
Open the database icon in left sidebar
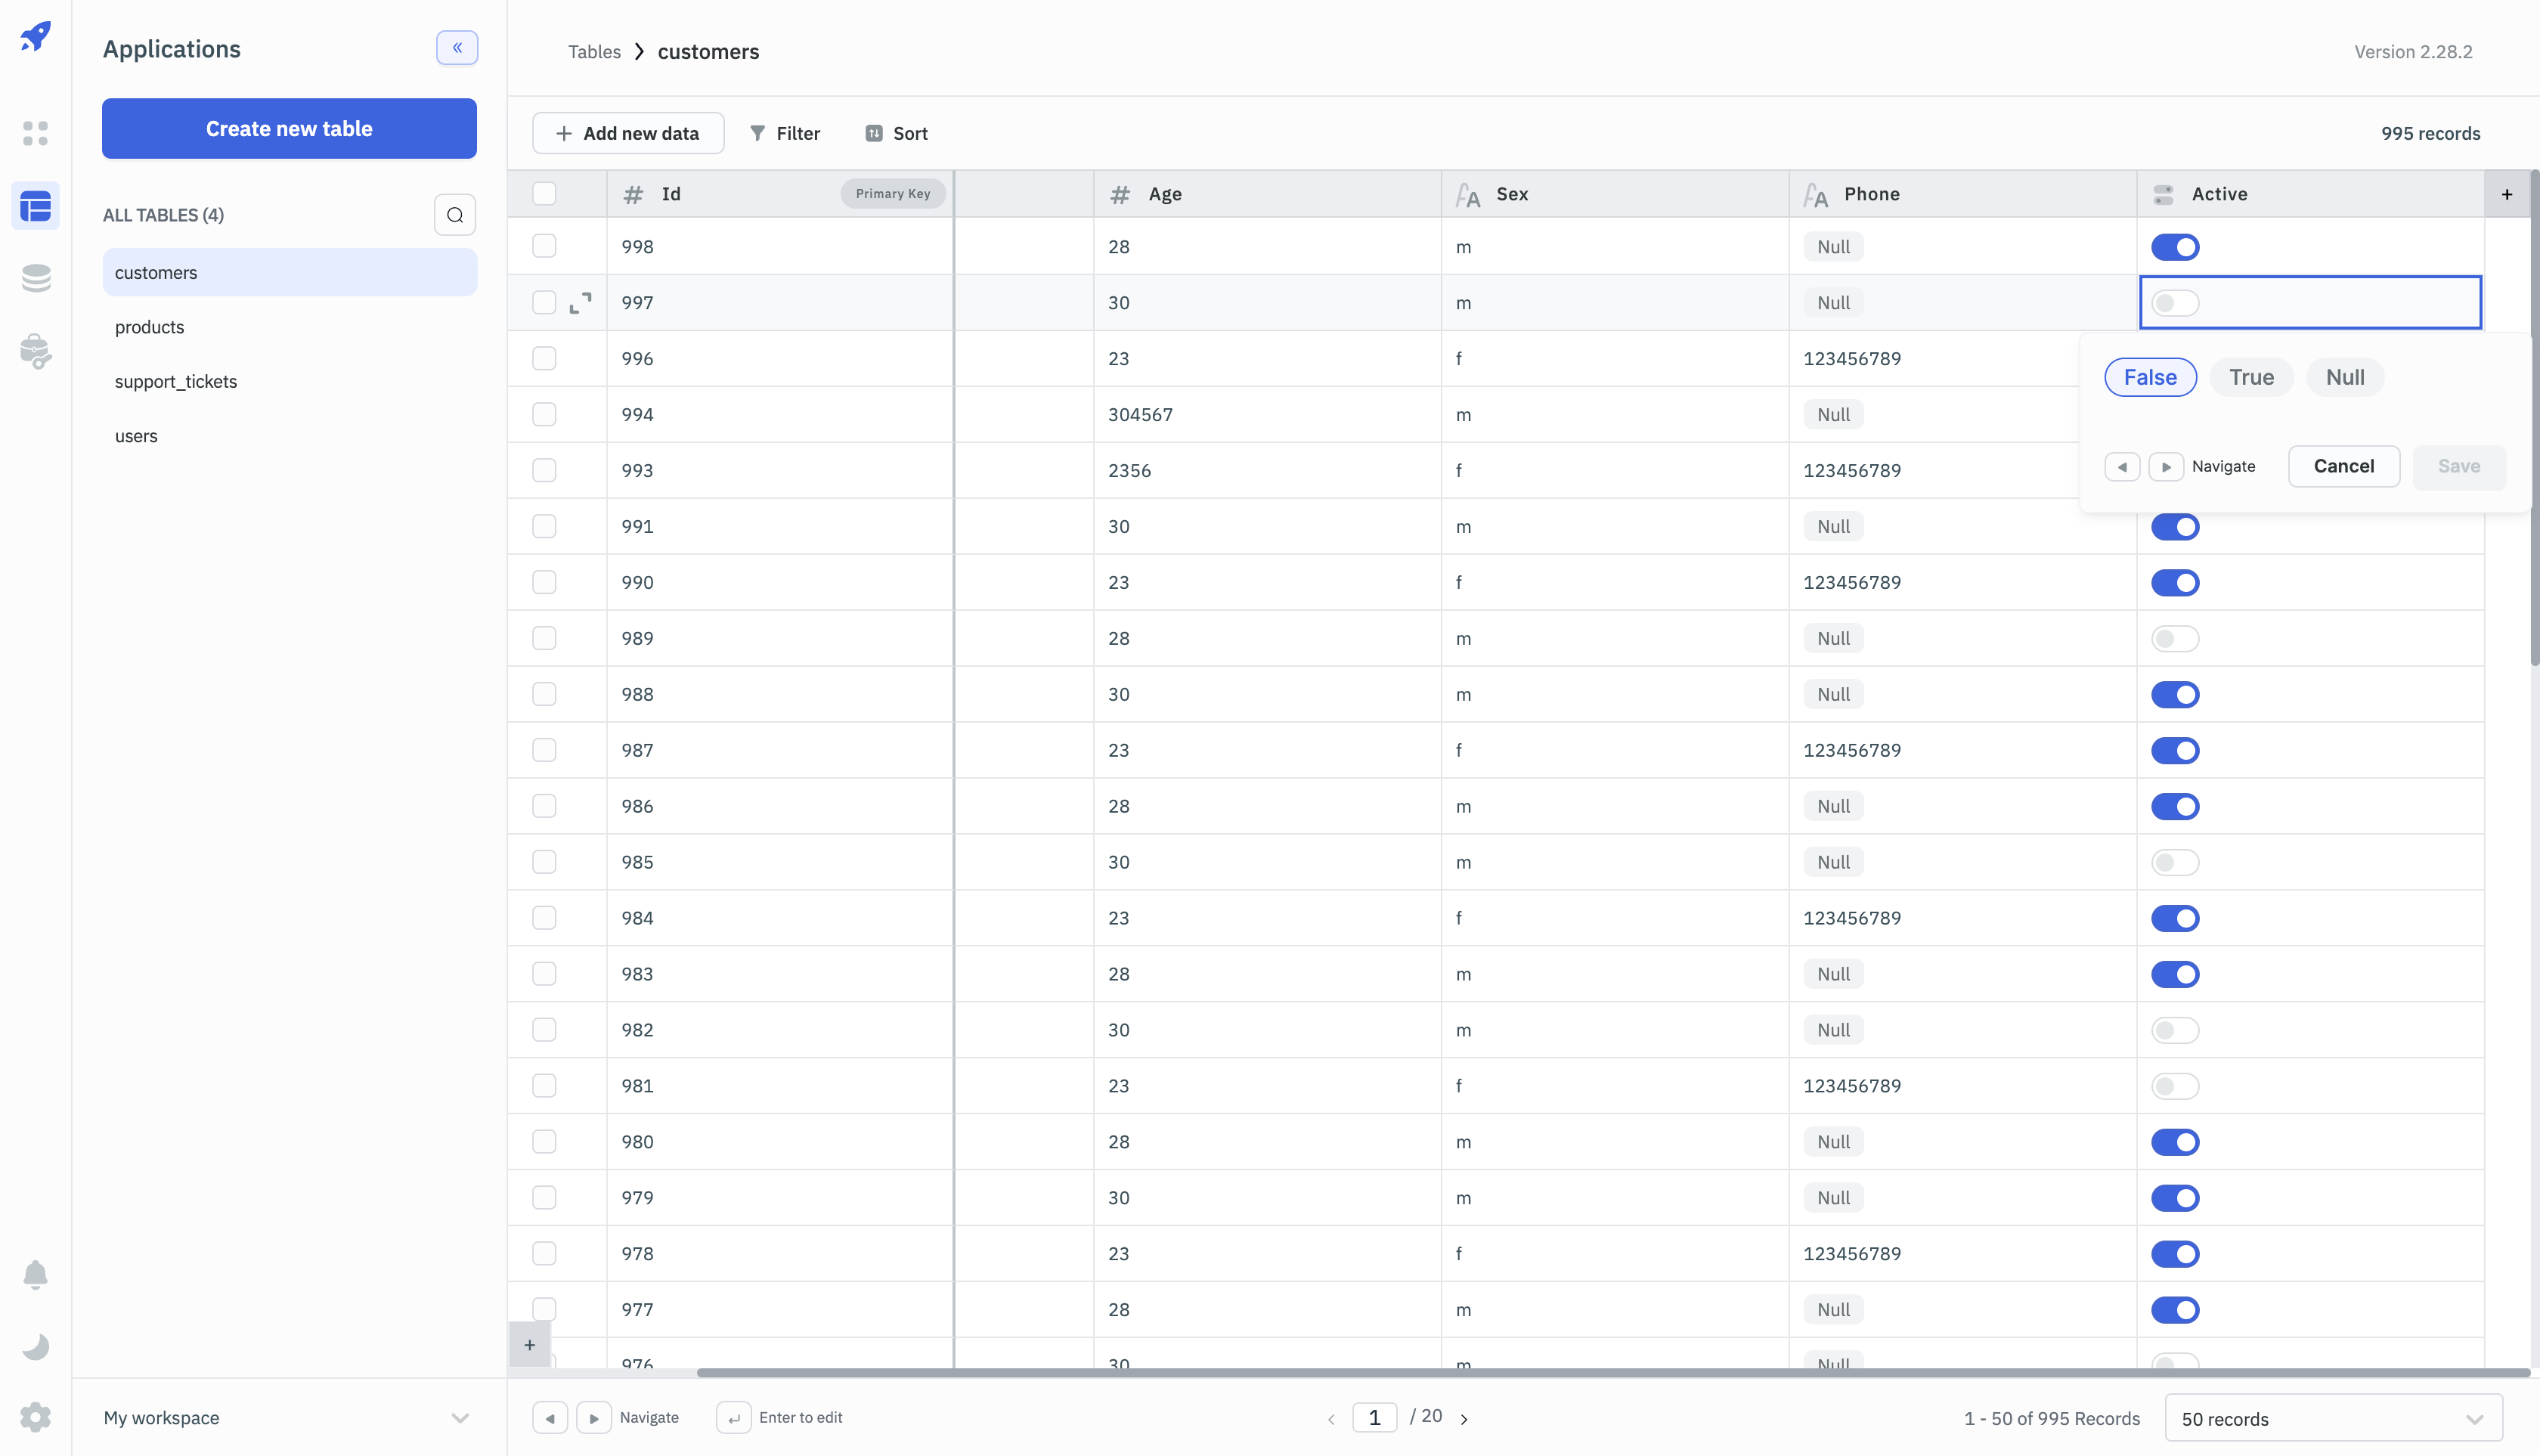click(36, 278)
